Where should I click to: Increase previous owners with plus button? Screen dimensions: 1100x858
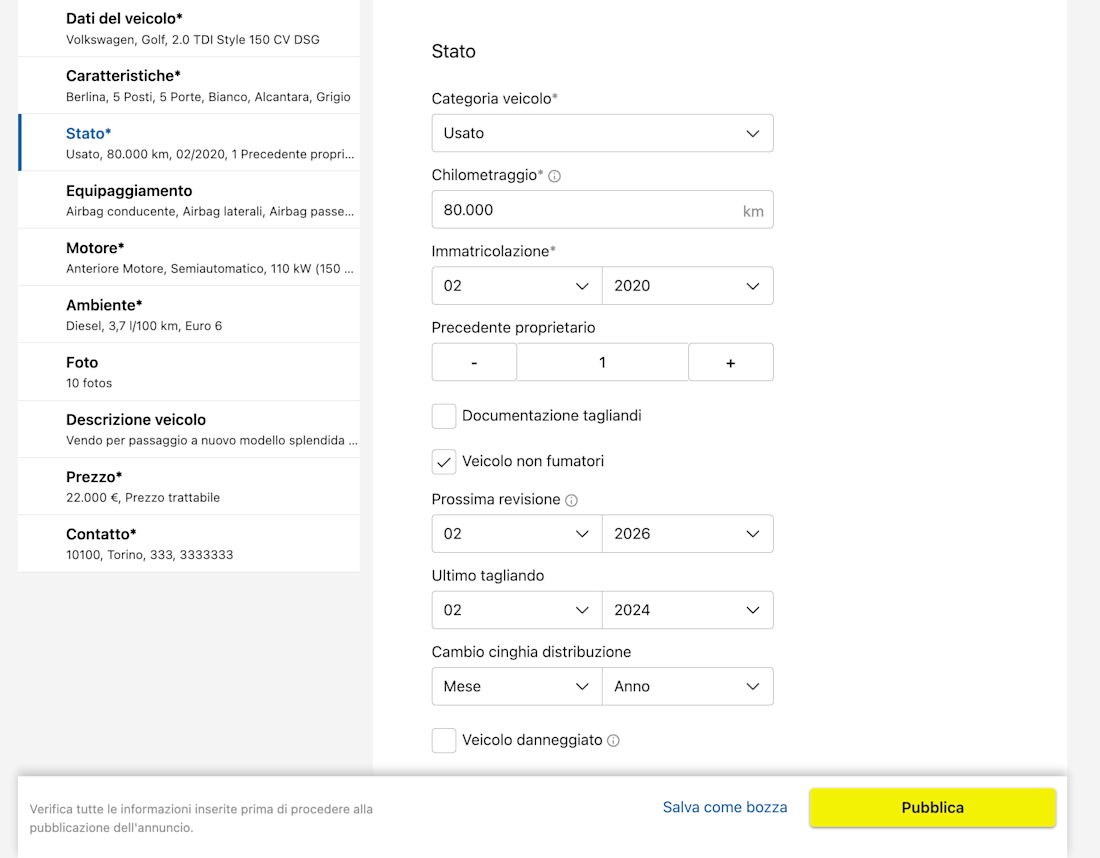730,363
